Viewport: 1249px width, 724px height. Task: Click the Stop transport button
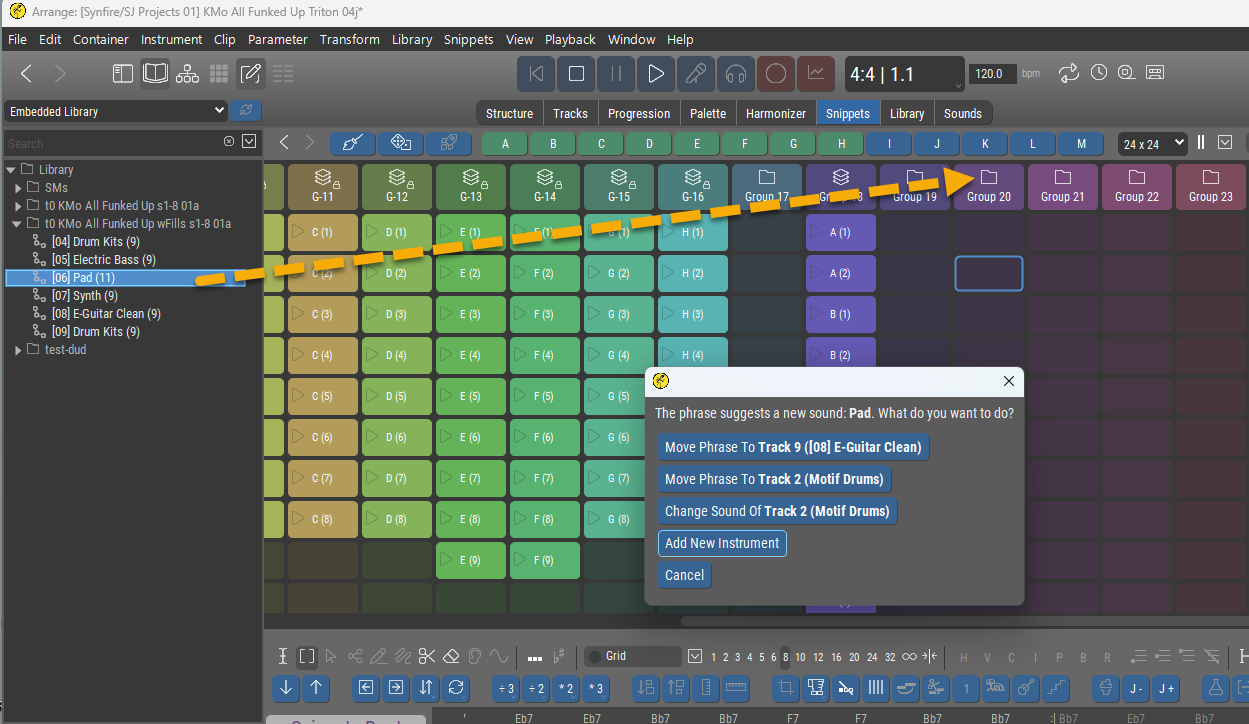pyautogui.click(x=576, y=74)
